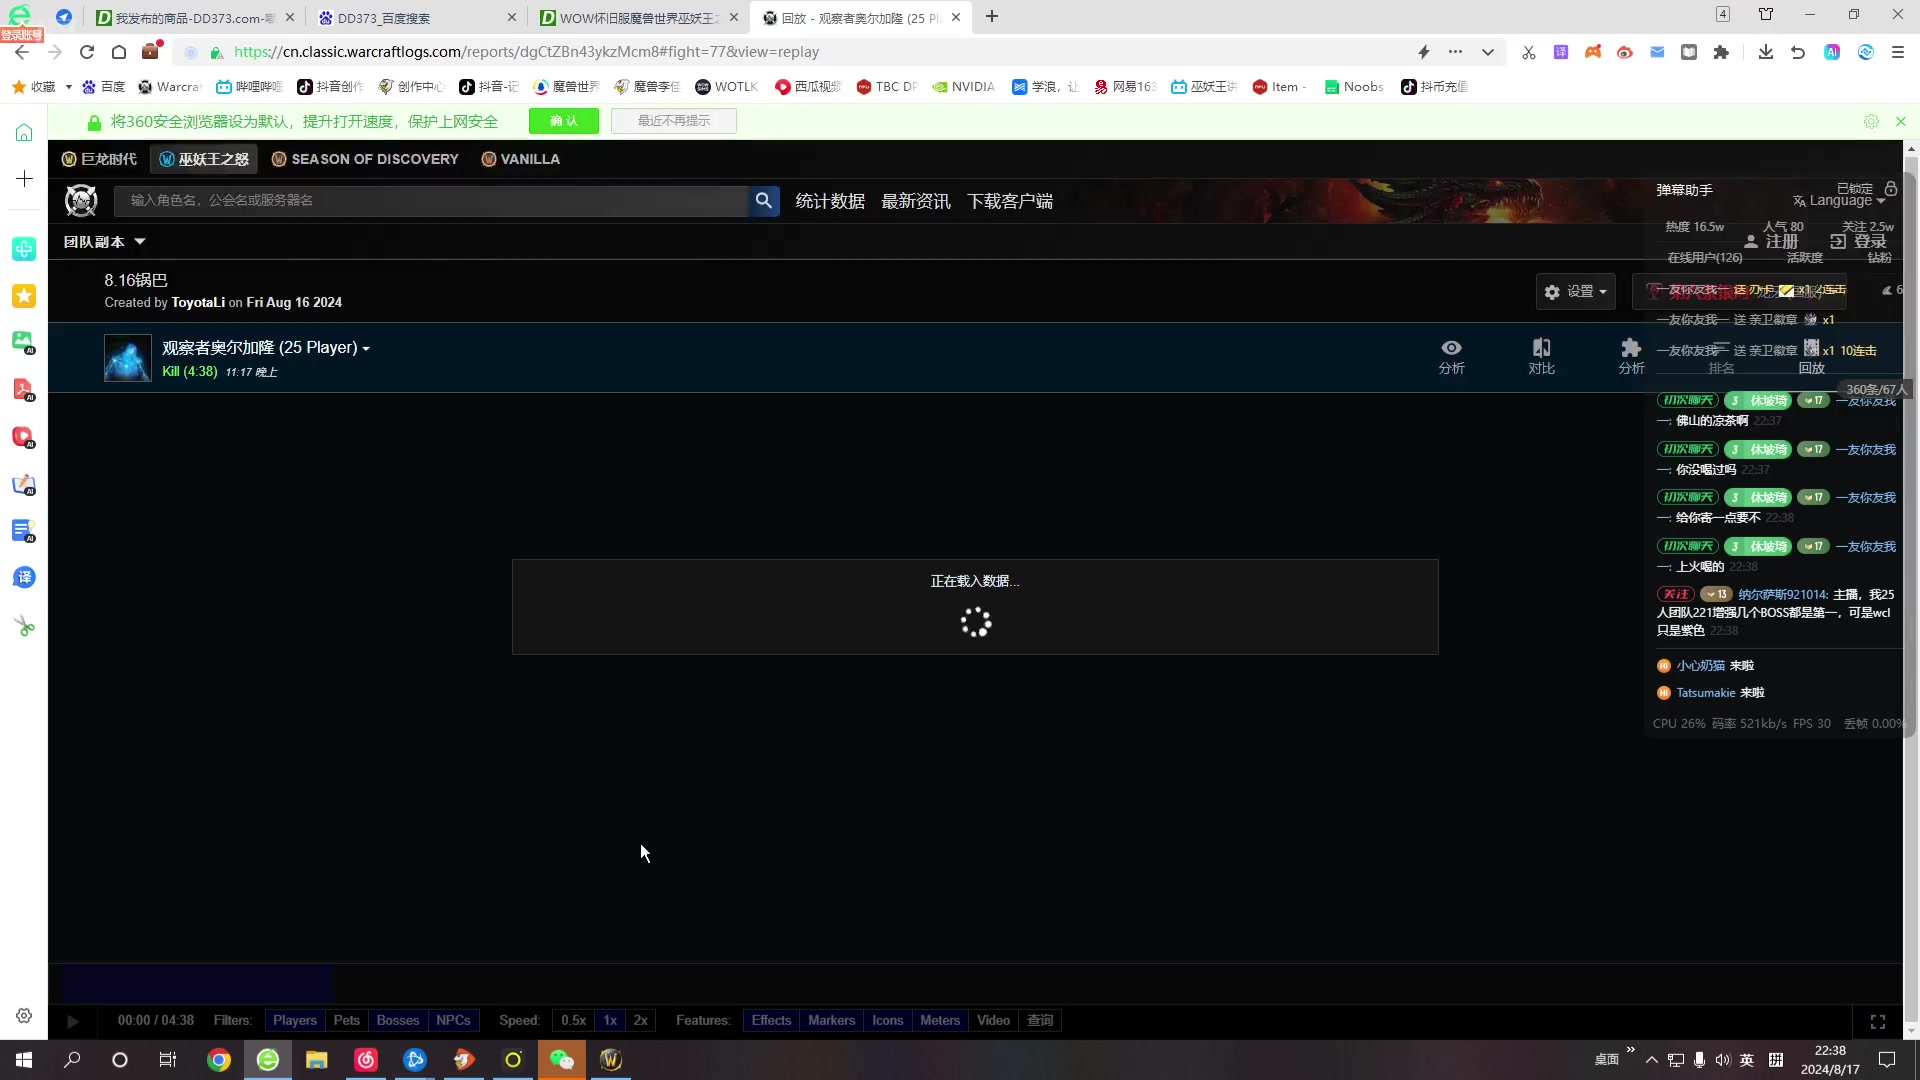
Task: Click 注册 register button
Action: [x=1780, y=241]
